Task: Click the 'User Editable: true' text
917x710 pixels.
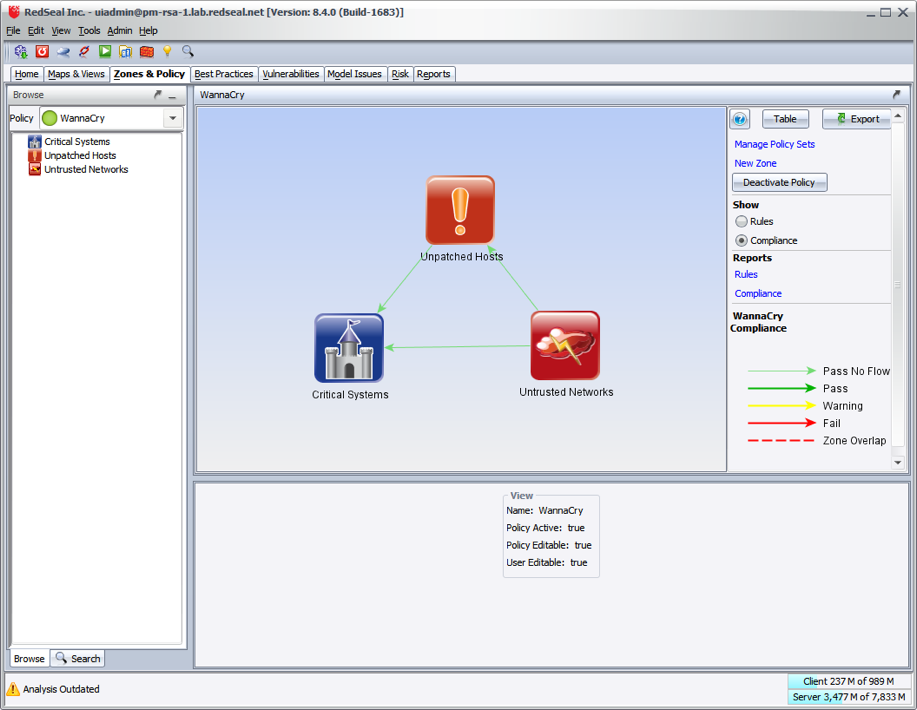Action: [x=547, y=563]
